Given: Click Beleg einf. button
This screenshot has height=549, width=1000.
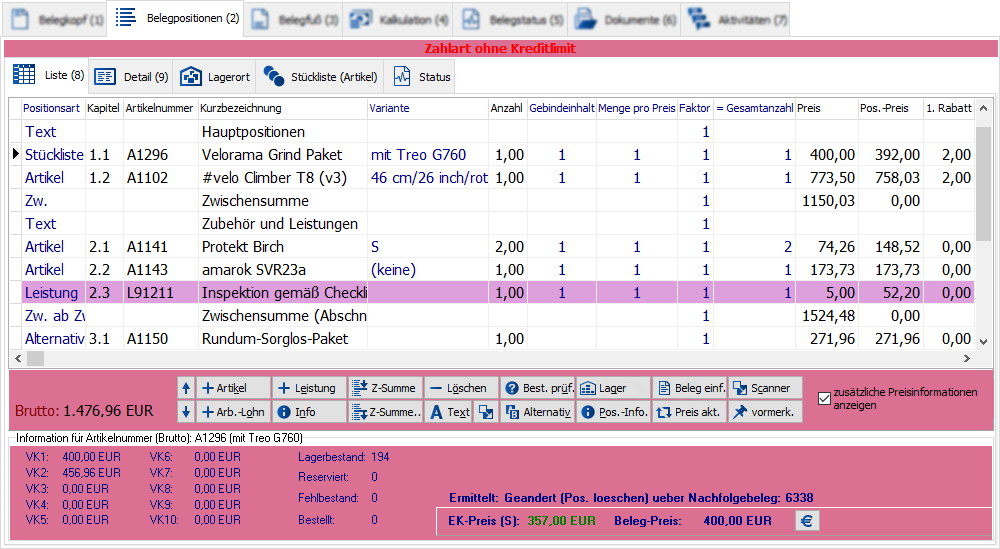Looking at the screenshot, I should (689, 388).
